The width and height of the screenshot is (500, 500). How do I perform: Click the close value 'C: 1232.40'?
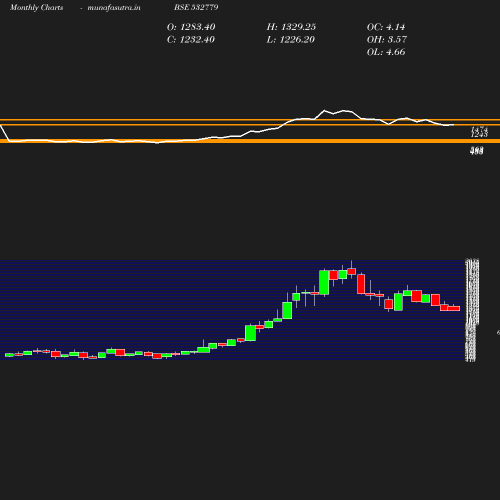pos(191,40)
